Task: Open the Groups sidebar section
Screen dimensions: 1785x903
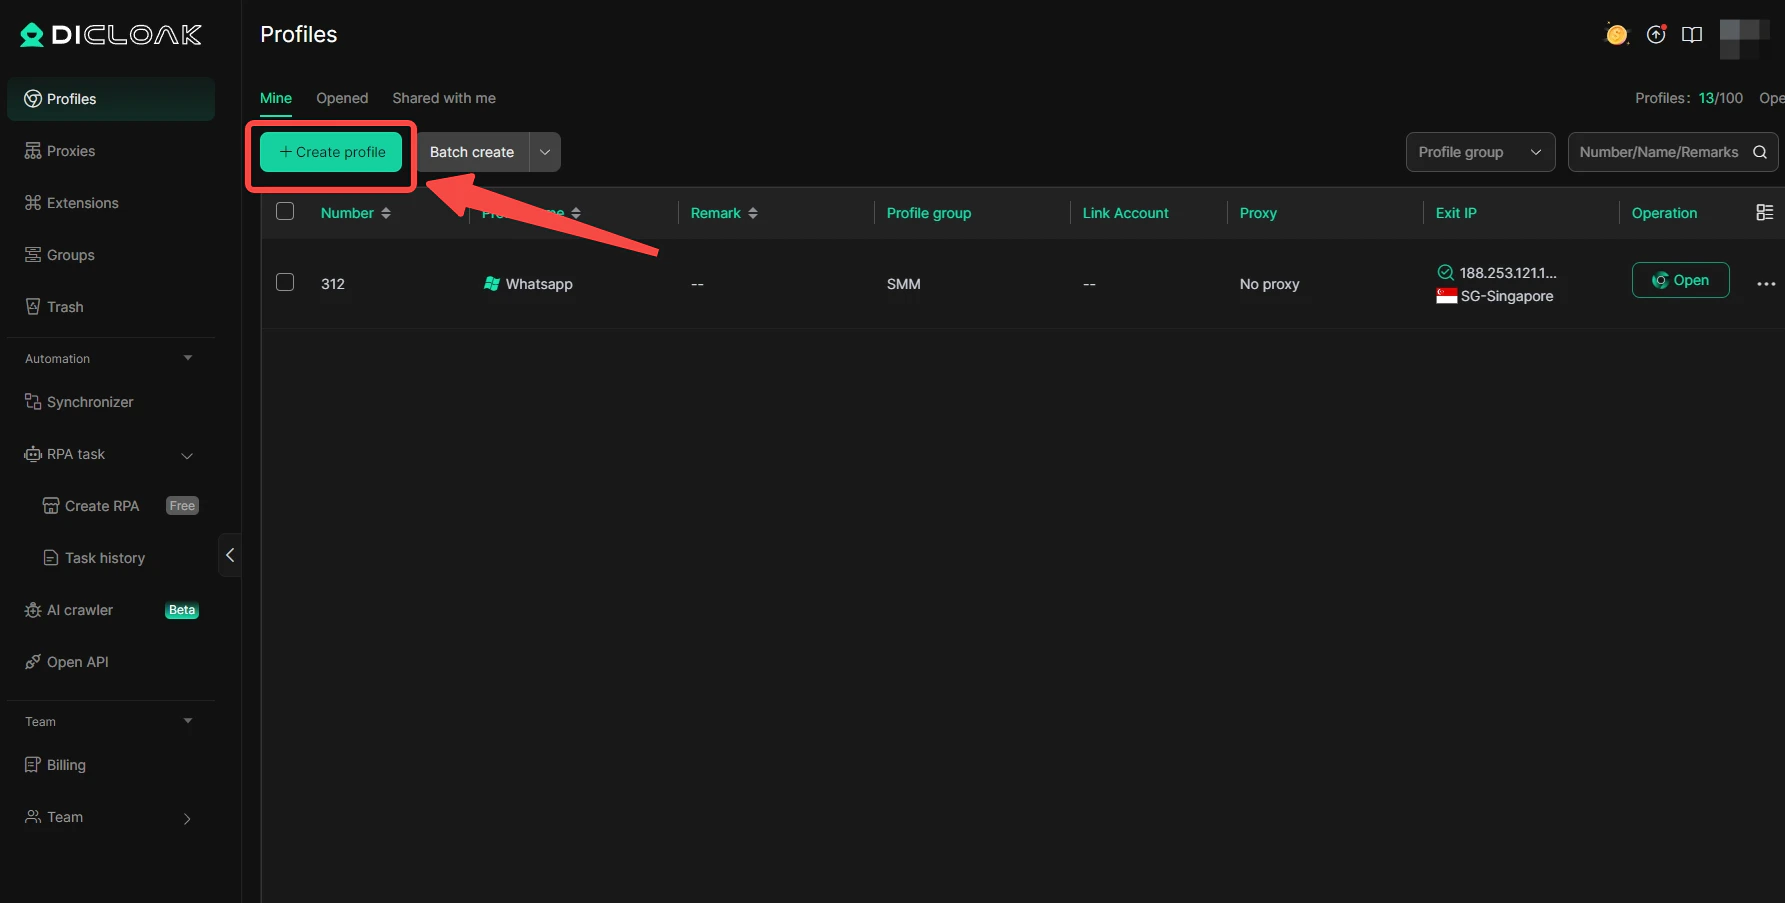Action: 71,254
